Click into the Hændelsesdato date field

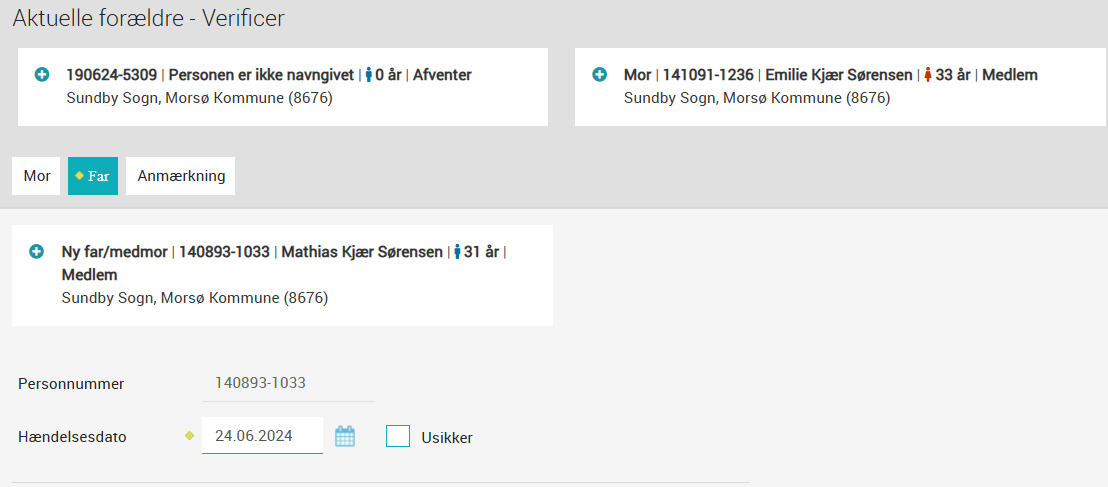(262, 435)
